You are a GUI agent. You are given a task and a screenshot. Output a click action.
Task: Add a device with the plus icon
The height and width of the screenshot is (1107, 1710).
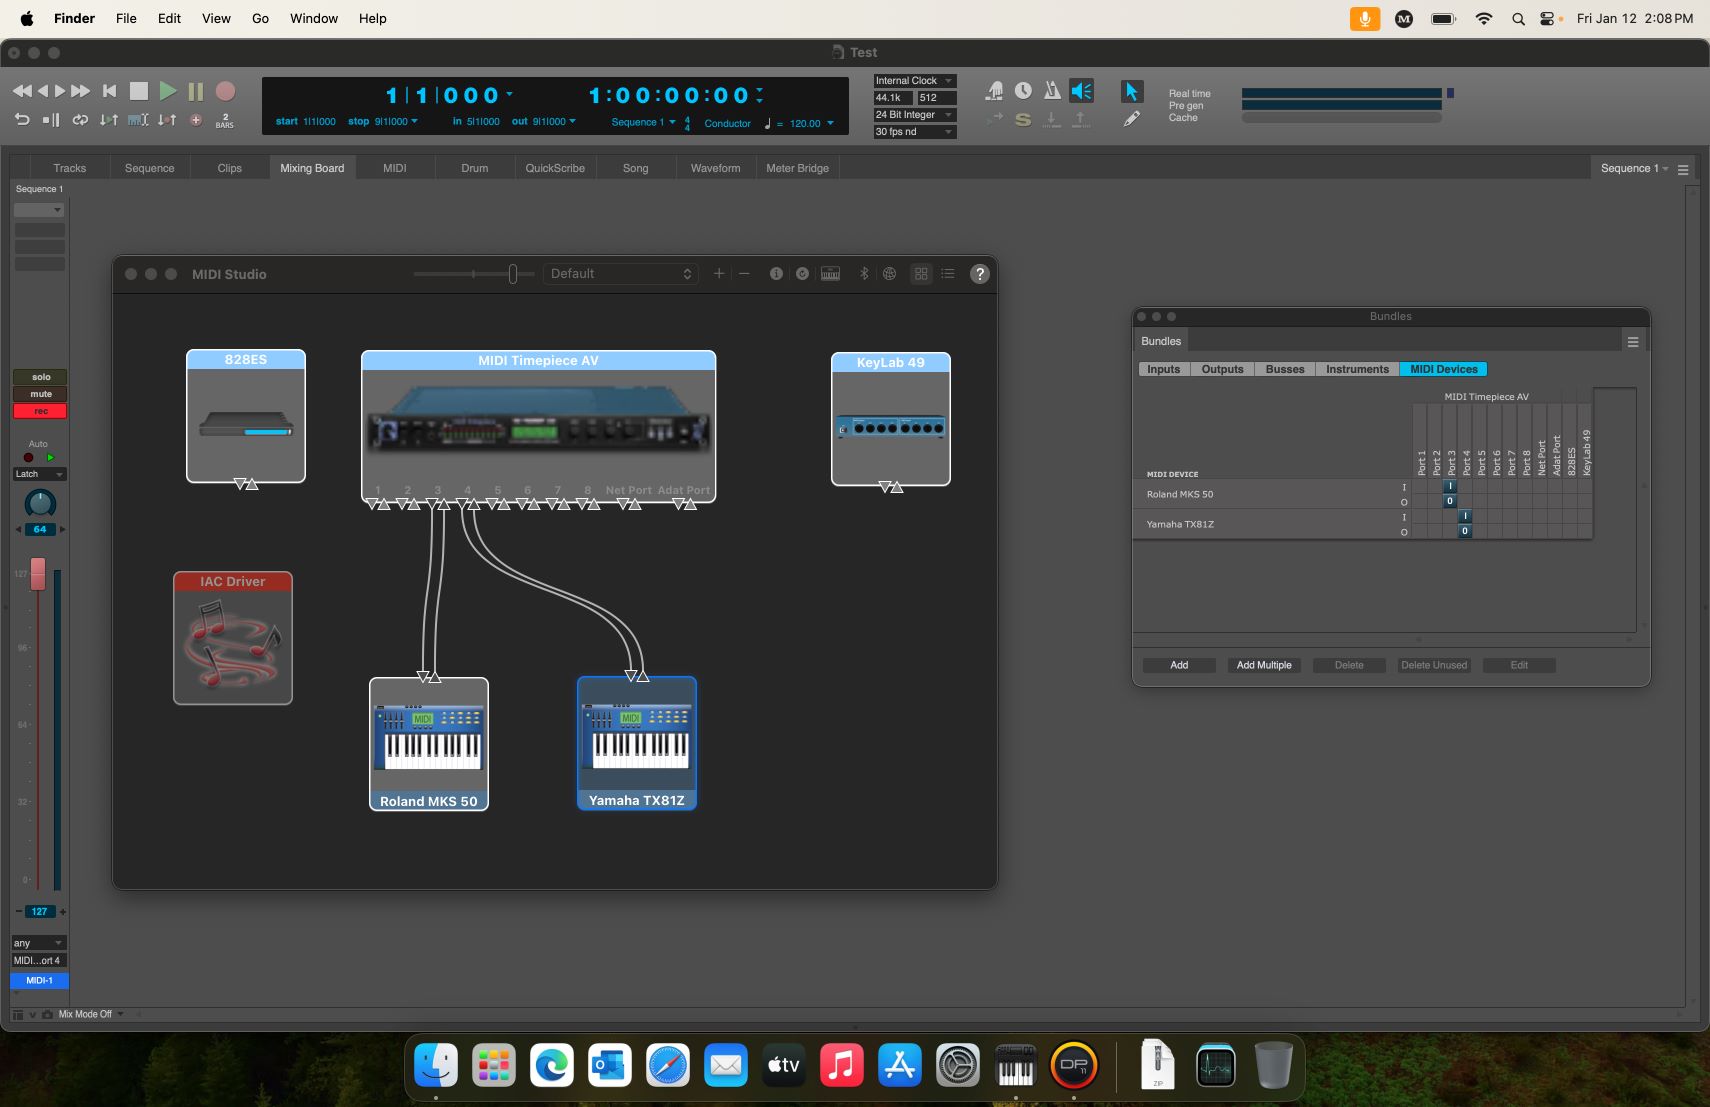coord(718,273)
